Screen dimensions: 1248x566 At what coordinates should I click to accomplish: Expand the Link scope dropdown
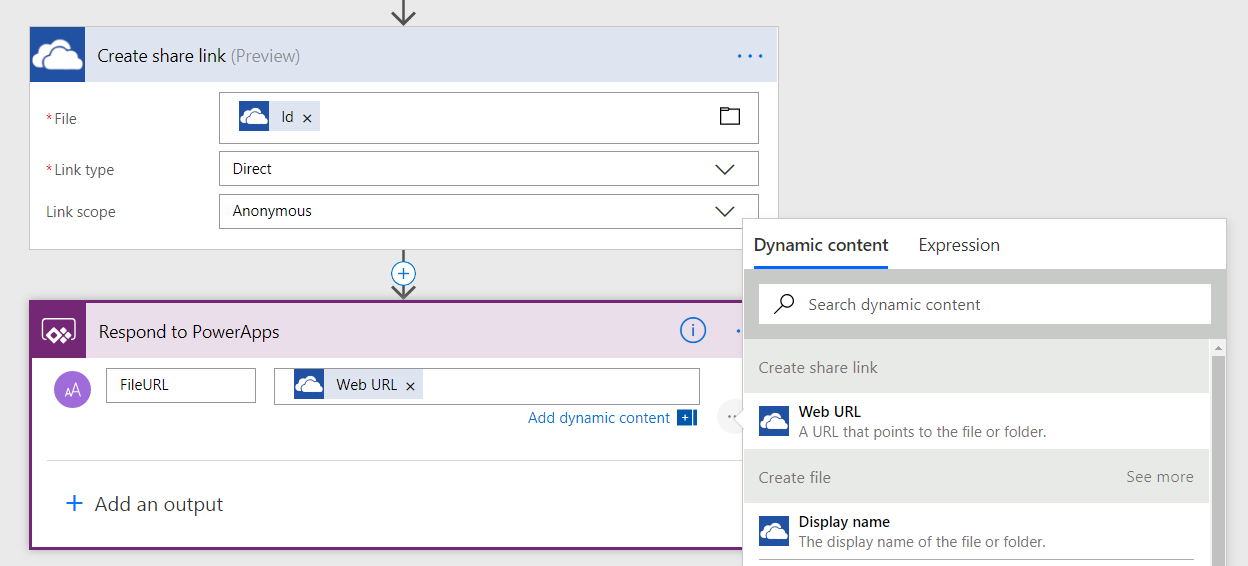click(x=725, y=211)
